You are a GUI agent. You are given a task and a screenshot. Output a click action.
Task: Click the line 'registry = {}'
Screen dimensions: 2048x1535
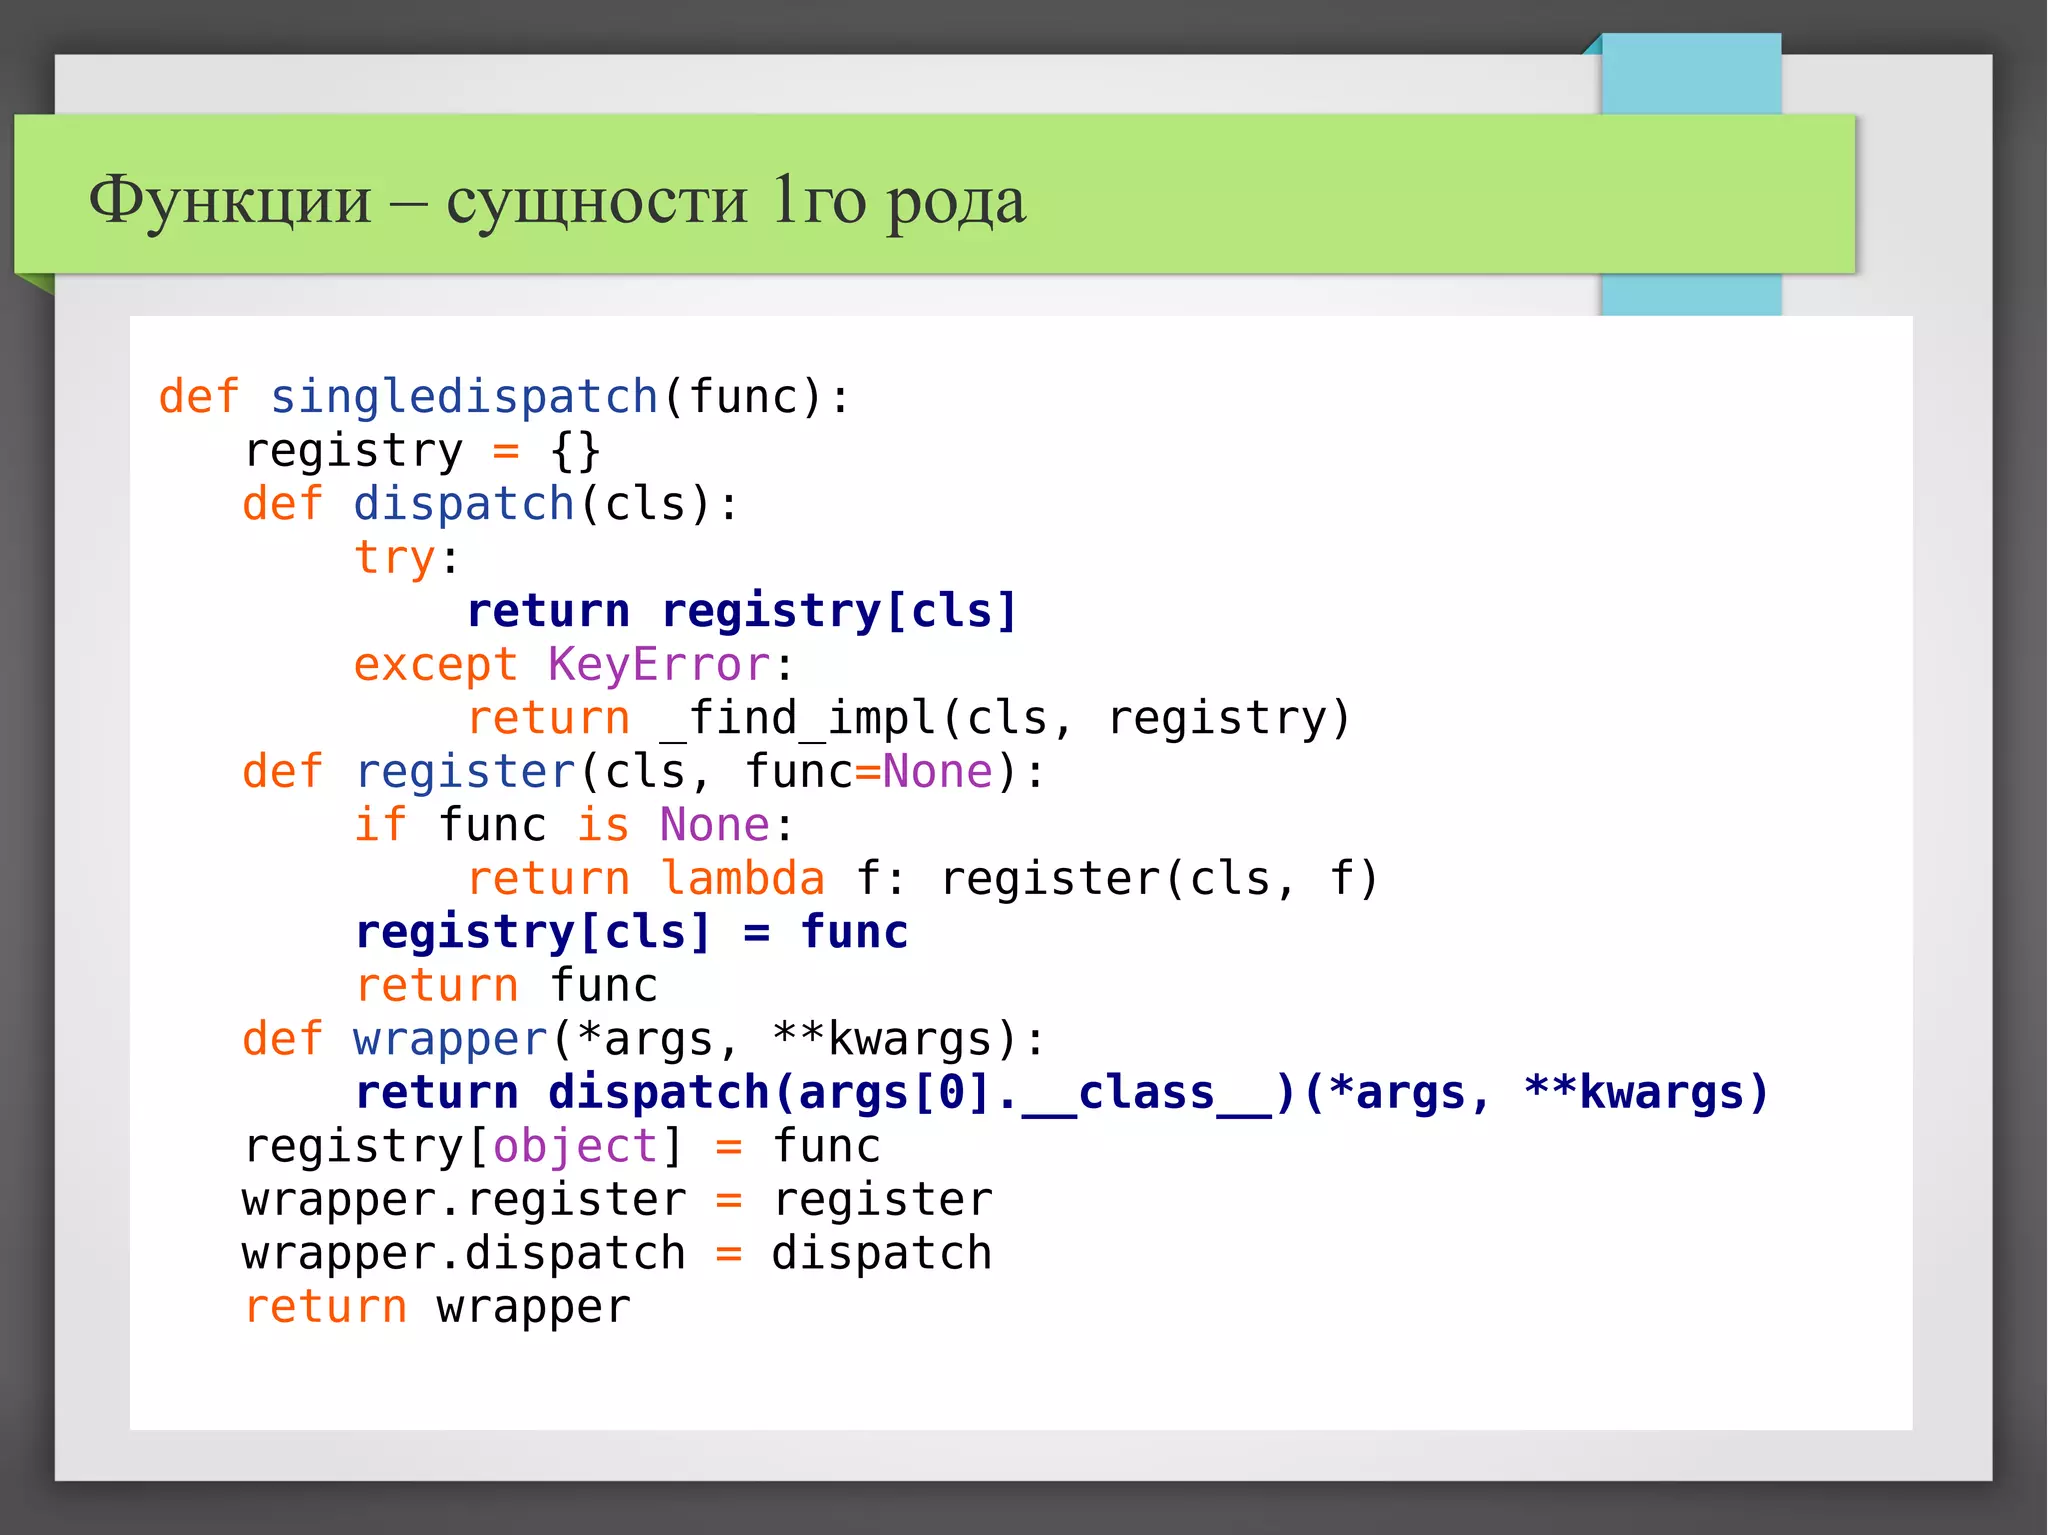422,451
